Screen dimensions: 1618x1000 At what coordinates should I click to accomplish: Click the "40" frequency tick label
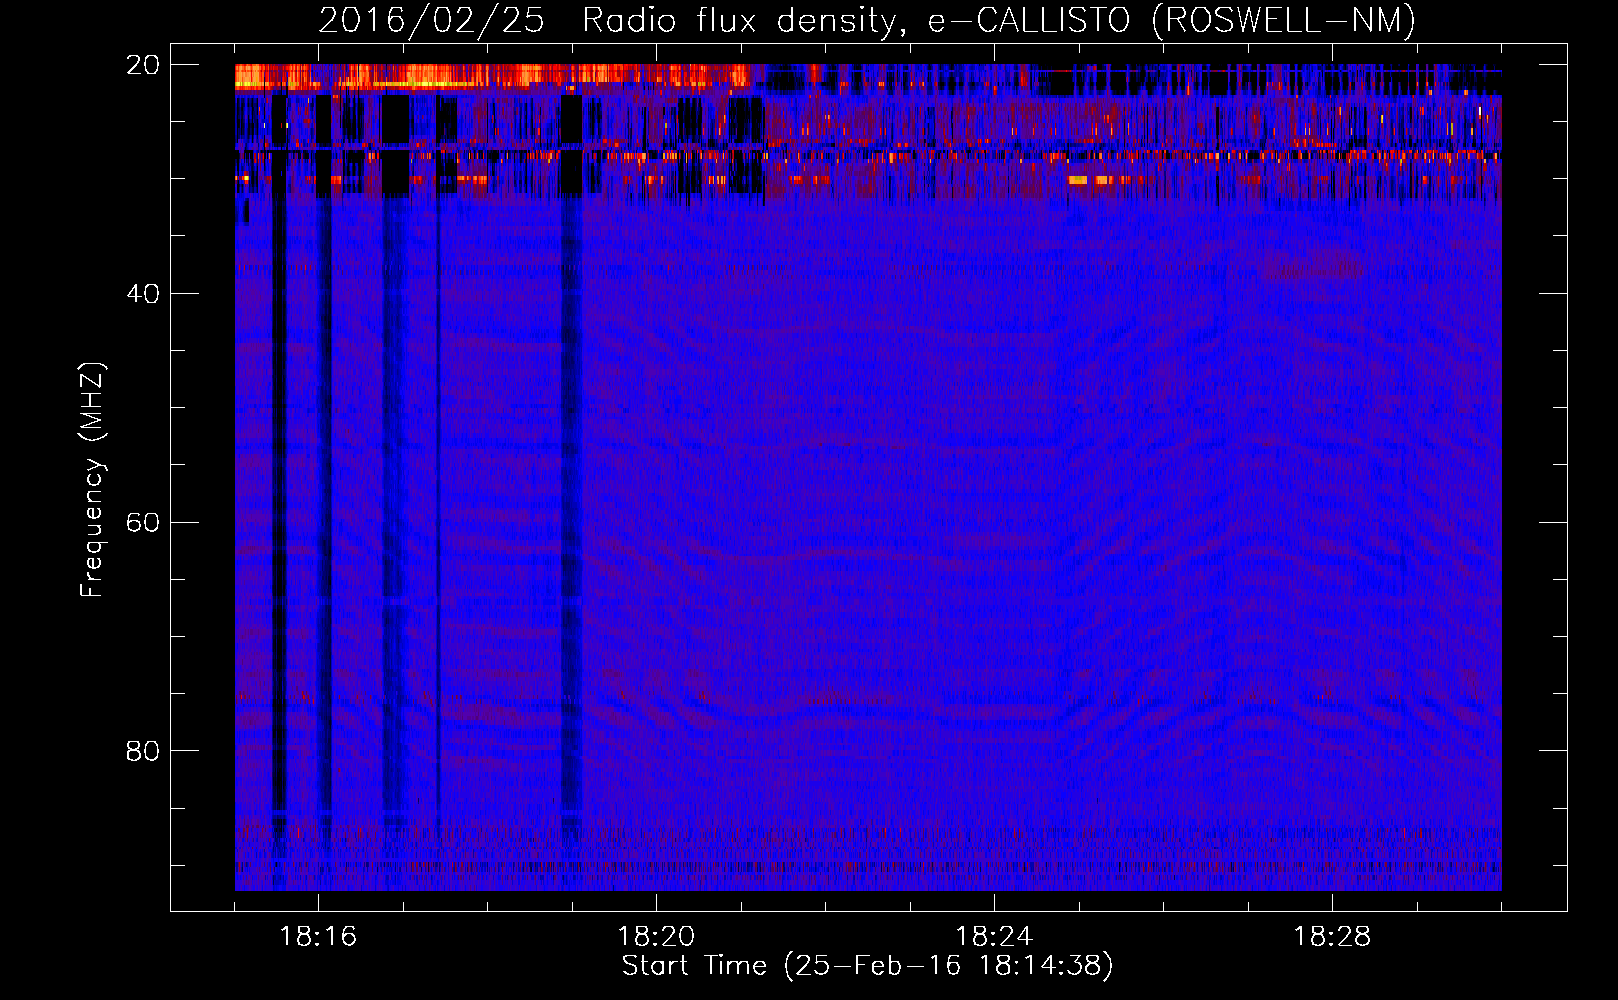pyautogui.click(x=143, y=294)
